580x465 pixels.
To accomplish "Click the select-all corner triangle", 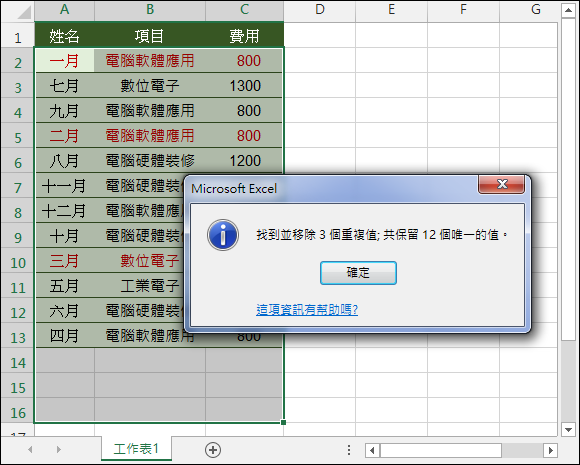I will pos(24,12).
